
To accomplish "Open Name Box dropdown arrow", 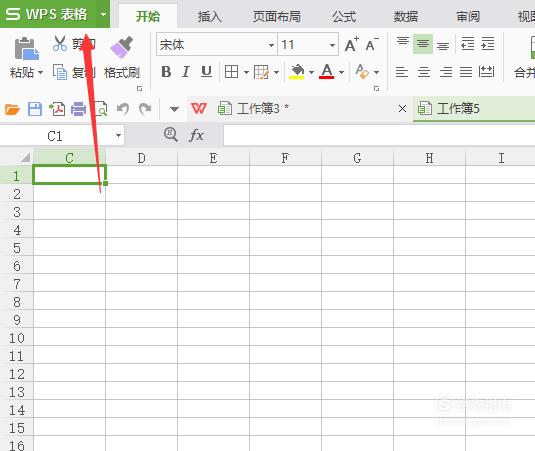I will 118,135.
